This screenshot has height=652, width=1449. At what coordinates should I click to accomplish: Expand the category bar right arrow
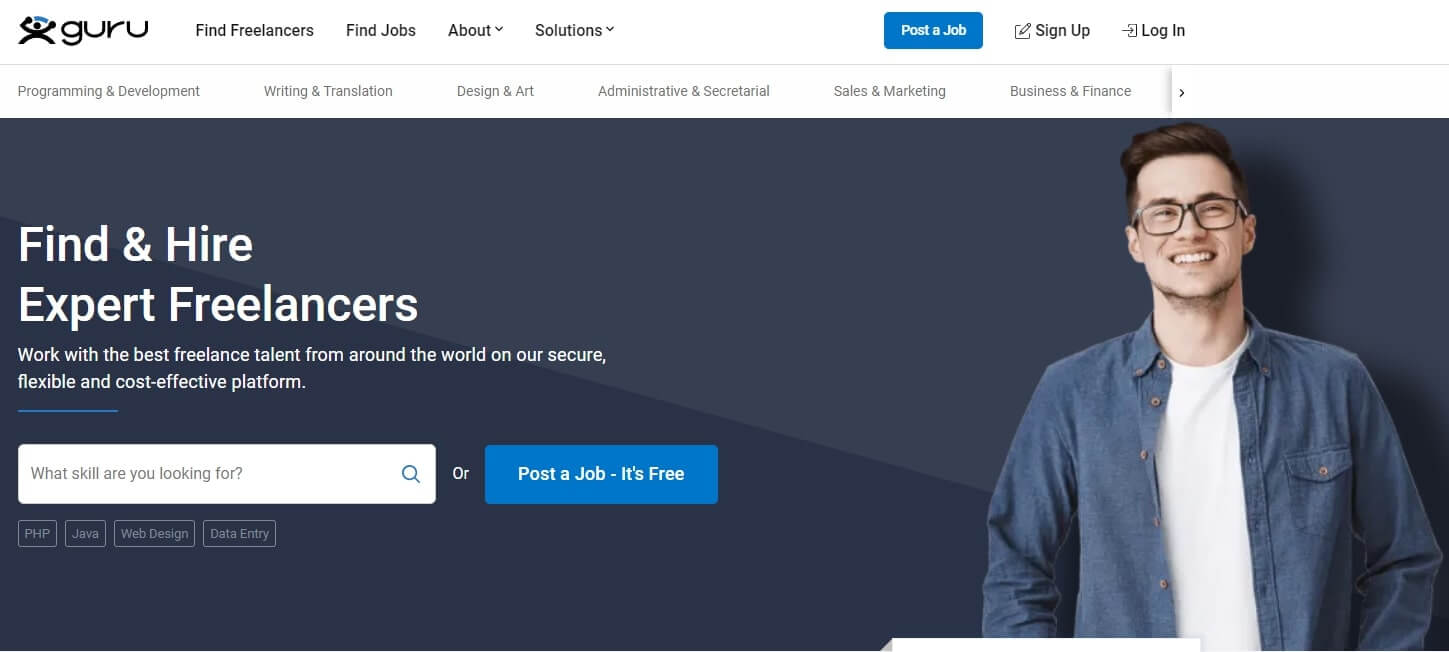[x=1181, y=92]
